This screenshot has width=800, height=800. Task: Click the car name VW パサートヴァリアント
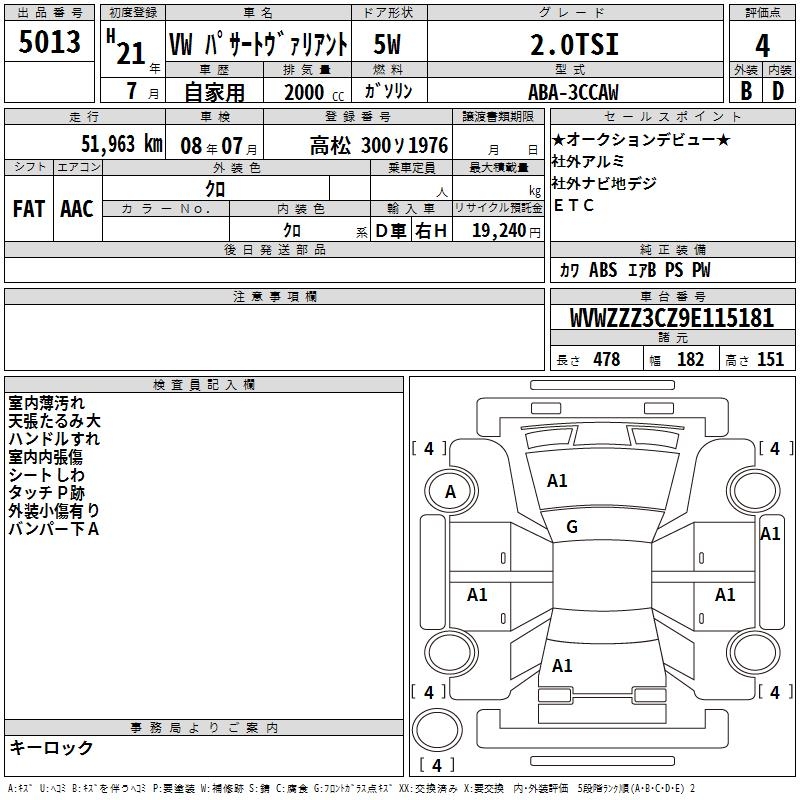point(258,44)
